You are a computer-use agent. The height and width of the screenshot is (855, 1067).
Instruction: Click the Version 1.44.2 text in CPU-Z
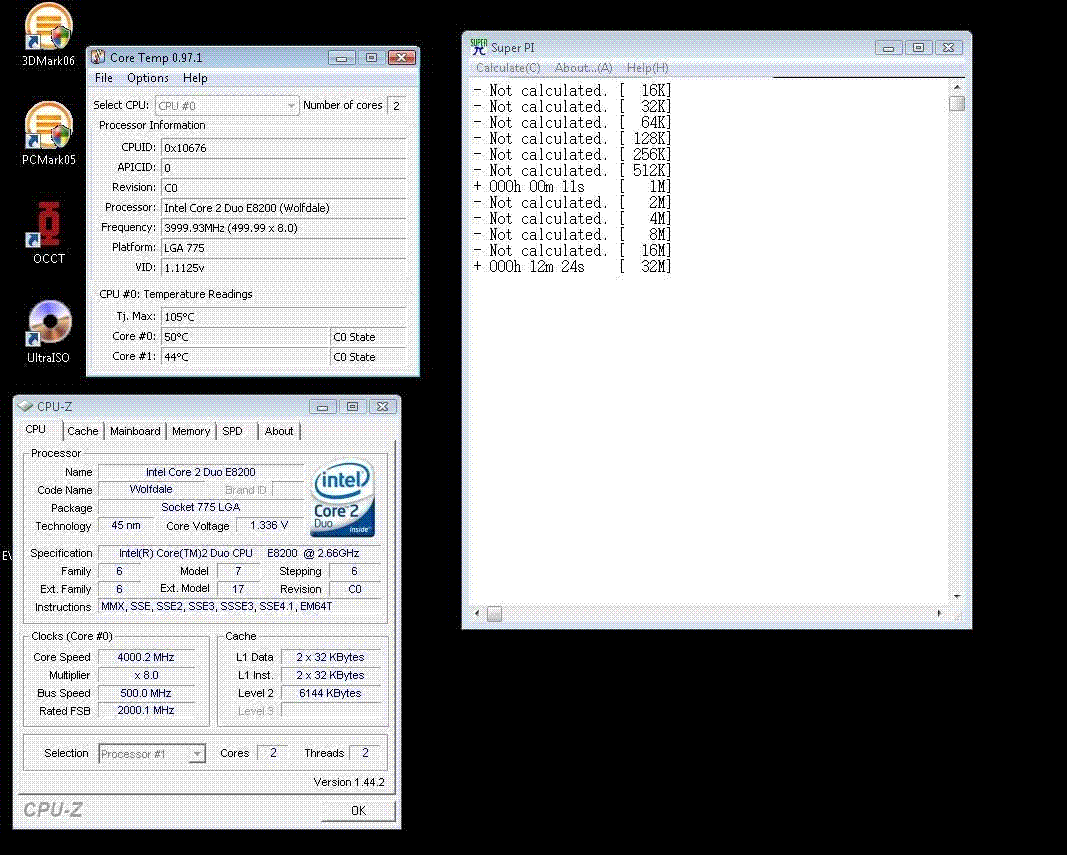pos(349,782)
